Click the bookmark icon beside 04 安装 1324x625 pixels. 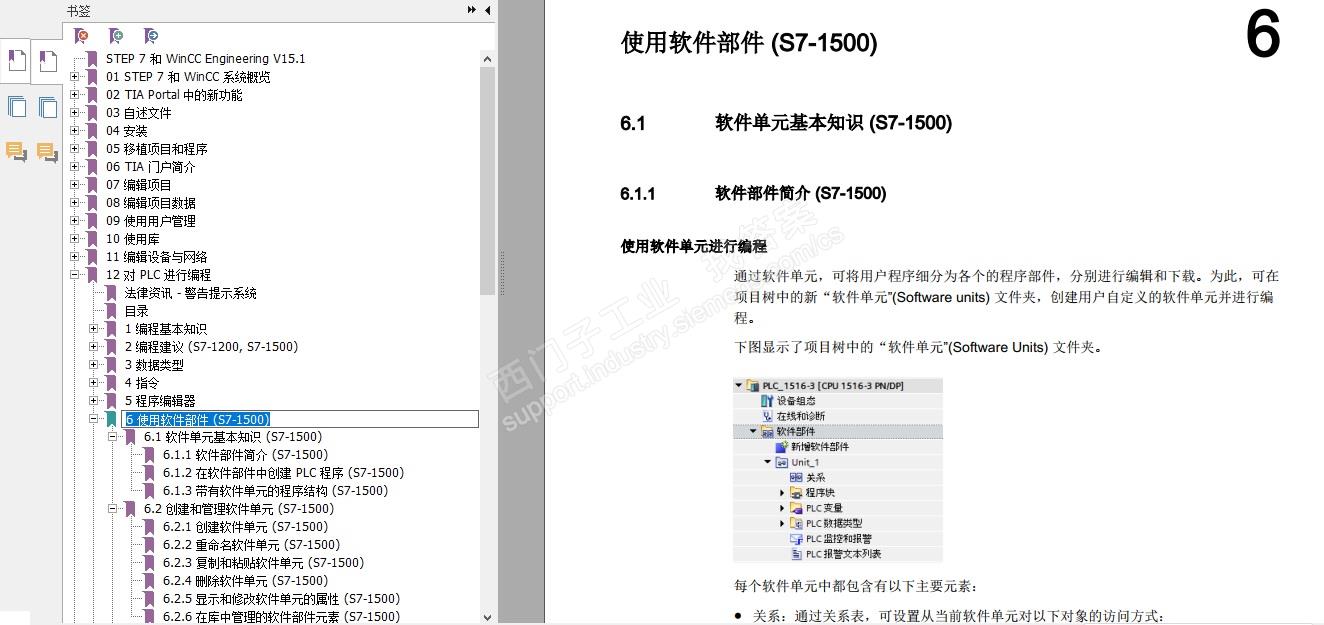93,131
